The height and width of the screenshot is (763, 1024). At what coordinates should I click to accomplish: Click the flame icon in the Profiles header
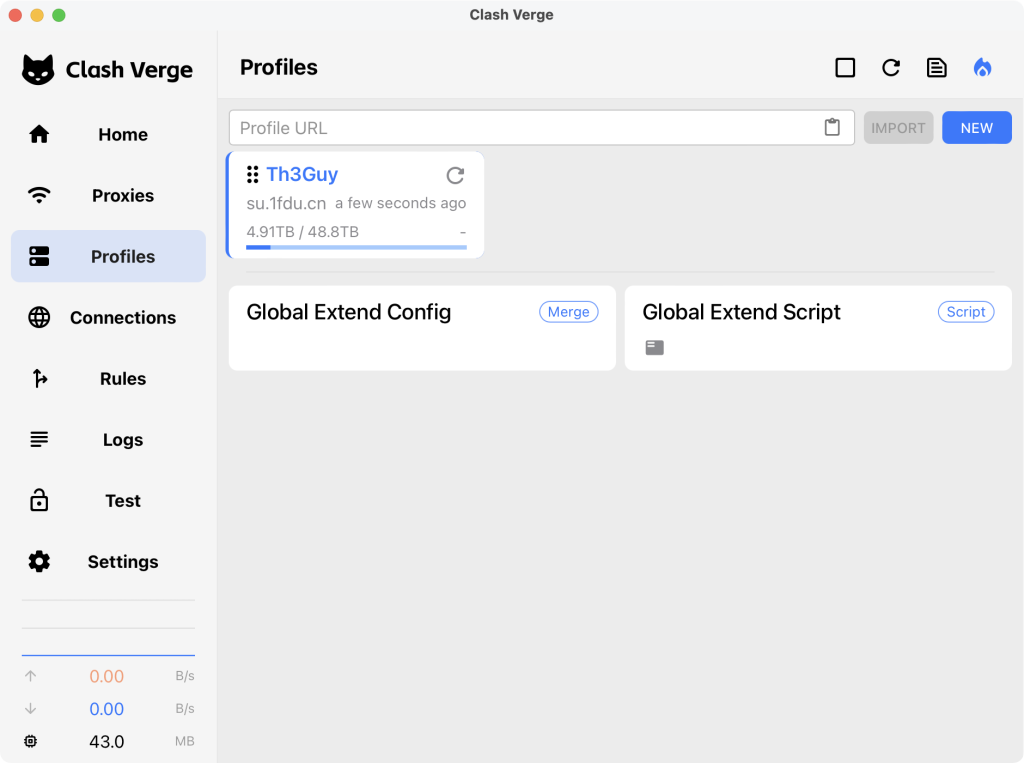(x=982, y=68)
